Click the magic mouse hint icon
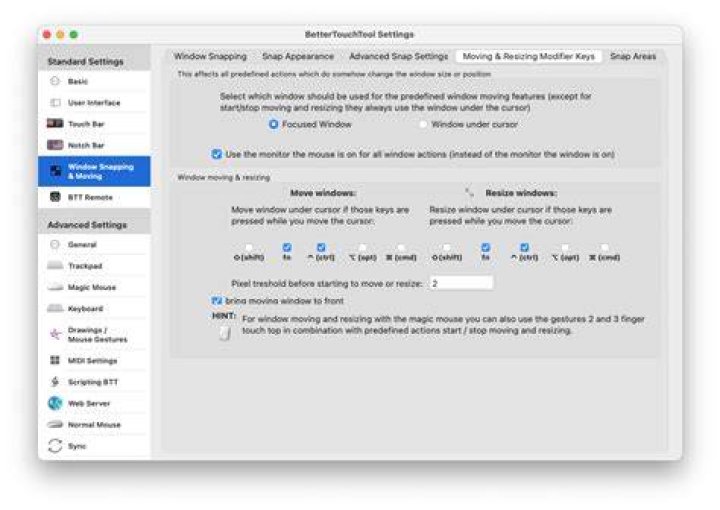The height and width of the screenshot is (510, 720). pos(225,333)
